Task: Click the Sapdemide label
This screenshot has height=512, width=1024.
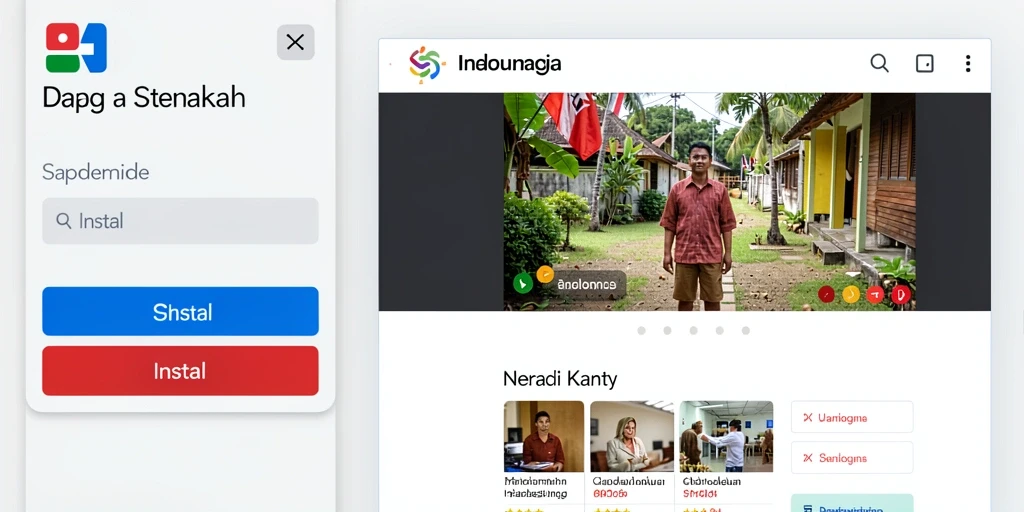Action: click(96, 172)
